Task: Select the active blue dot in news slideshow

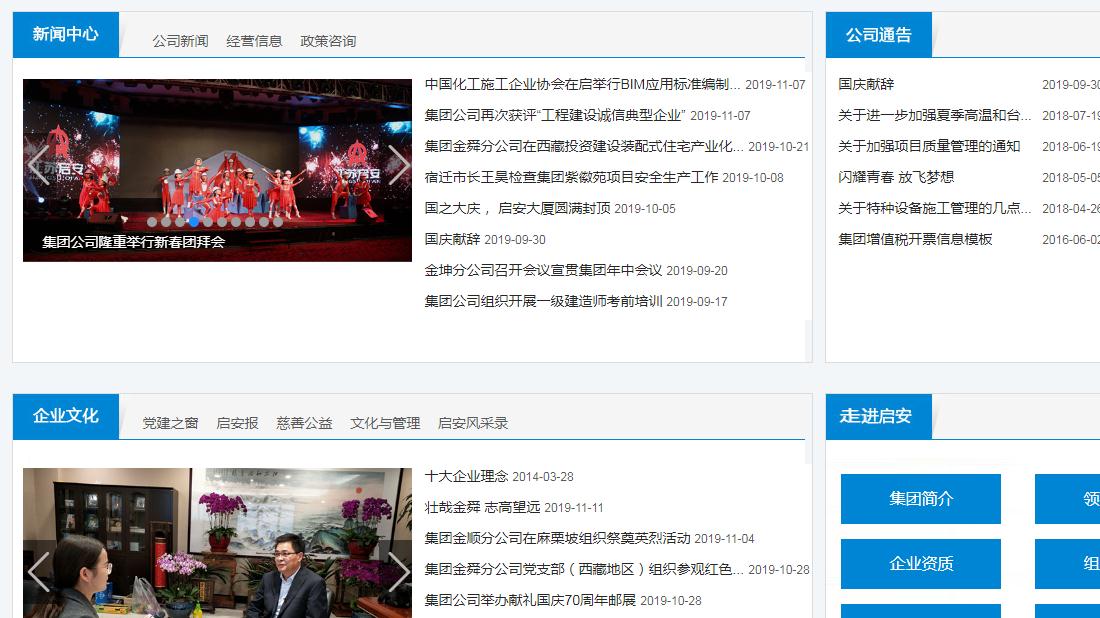Action: coord(194,222)
